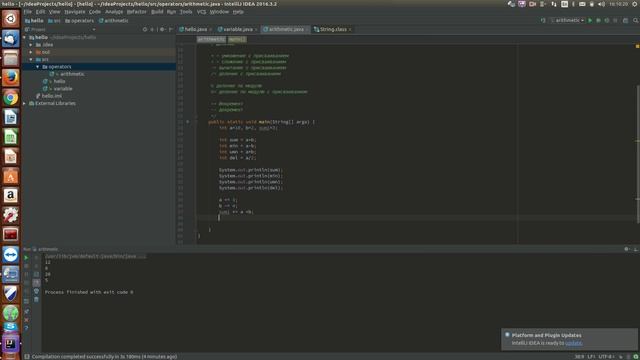Collapse the src folder
The image size is (640, 360).
(x=31, y=60)
